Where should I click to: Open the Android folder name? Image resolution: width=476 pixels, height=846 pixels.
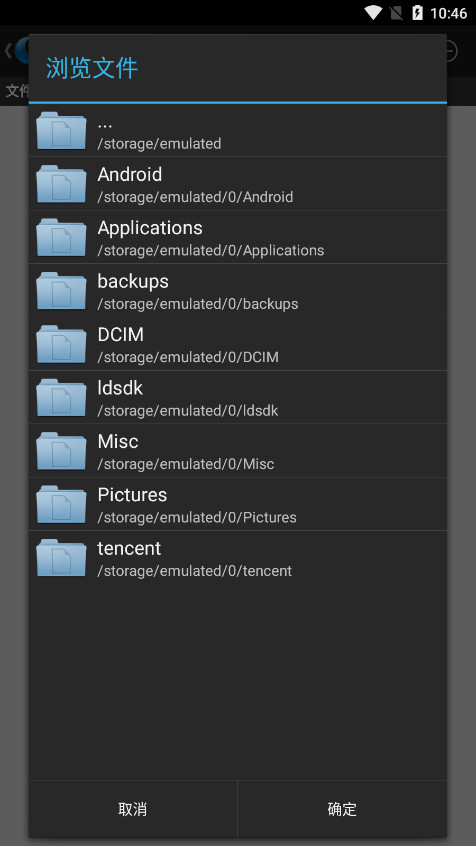point(130,174)
